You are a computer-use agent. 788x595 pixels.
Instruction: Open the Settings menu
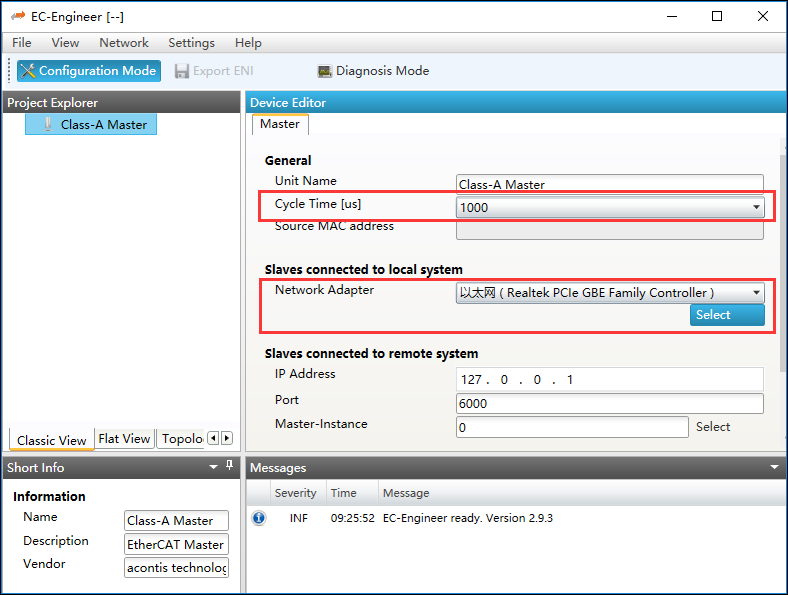[x=191, y=43]
